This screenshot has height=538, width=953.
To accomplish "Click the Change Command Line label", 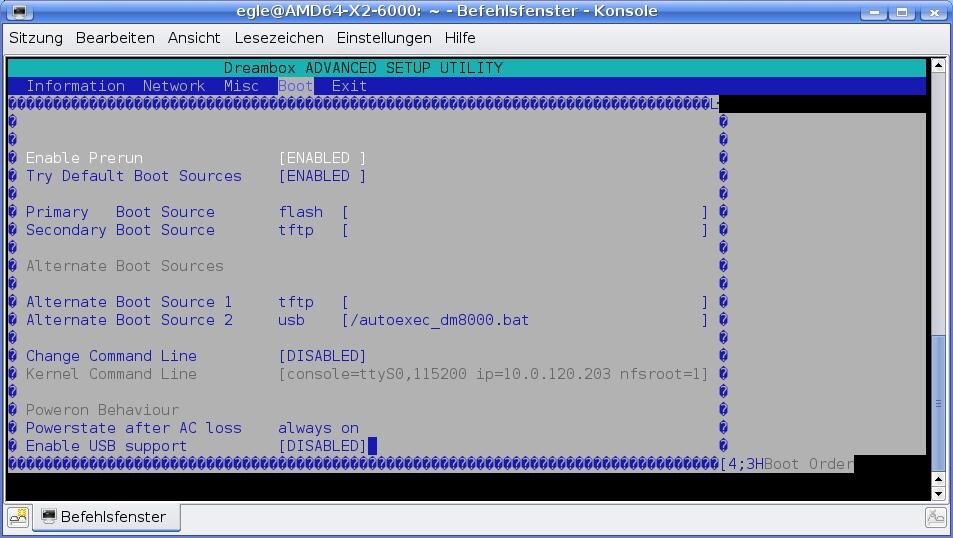I will pos(111,356).
